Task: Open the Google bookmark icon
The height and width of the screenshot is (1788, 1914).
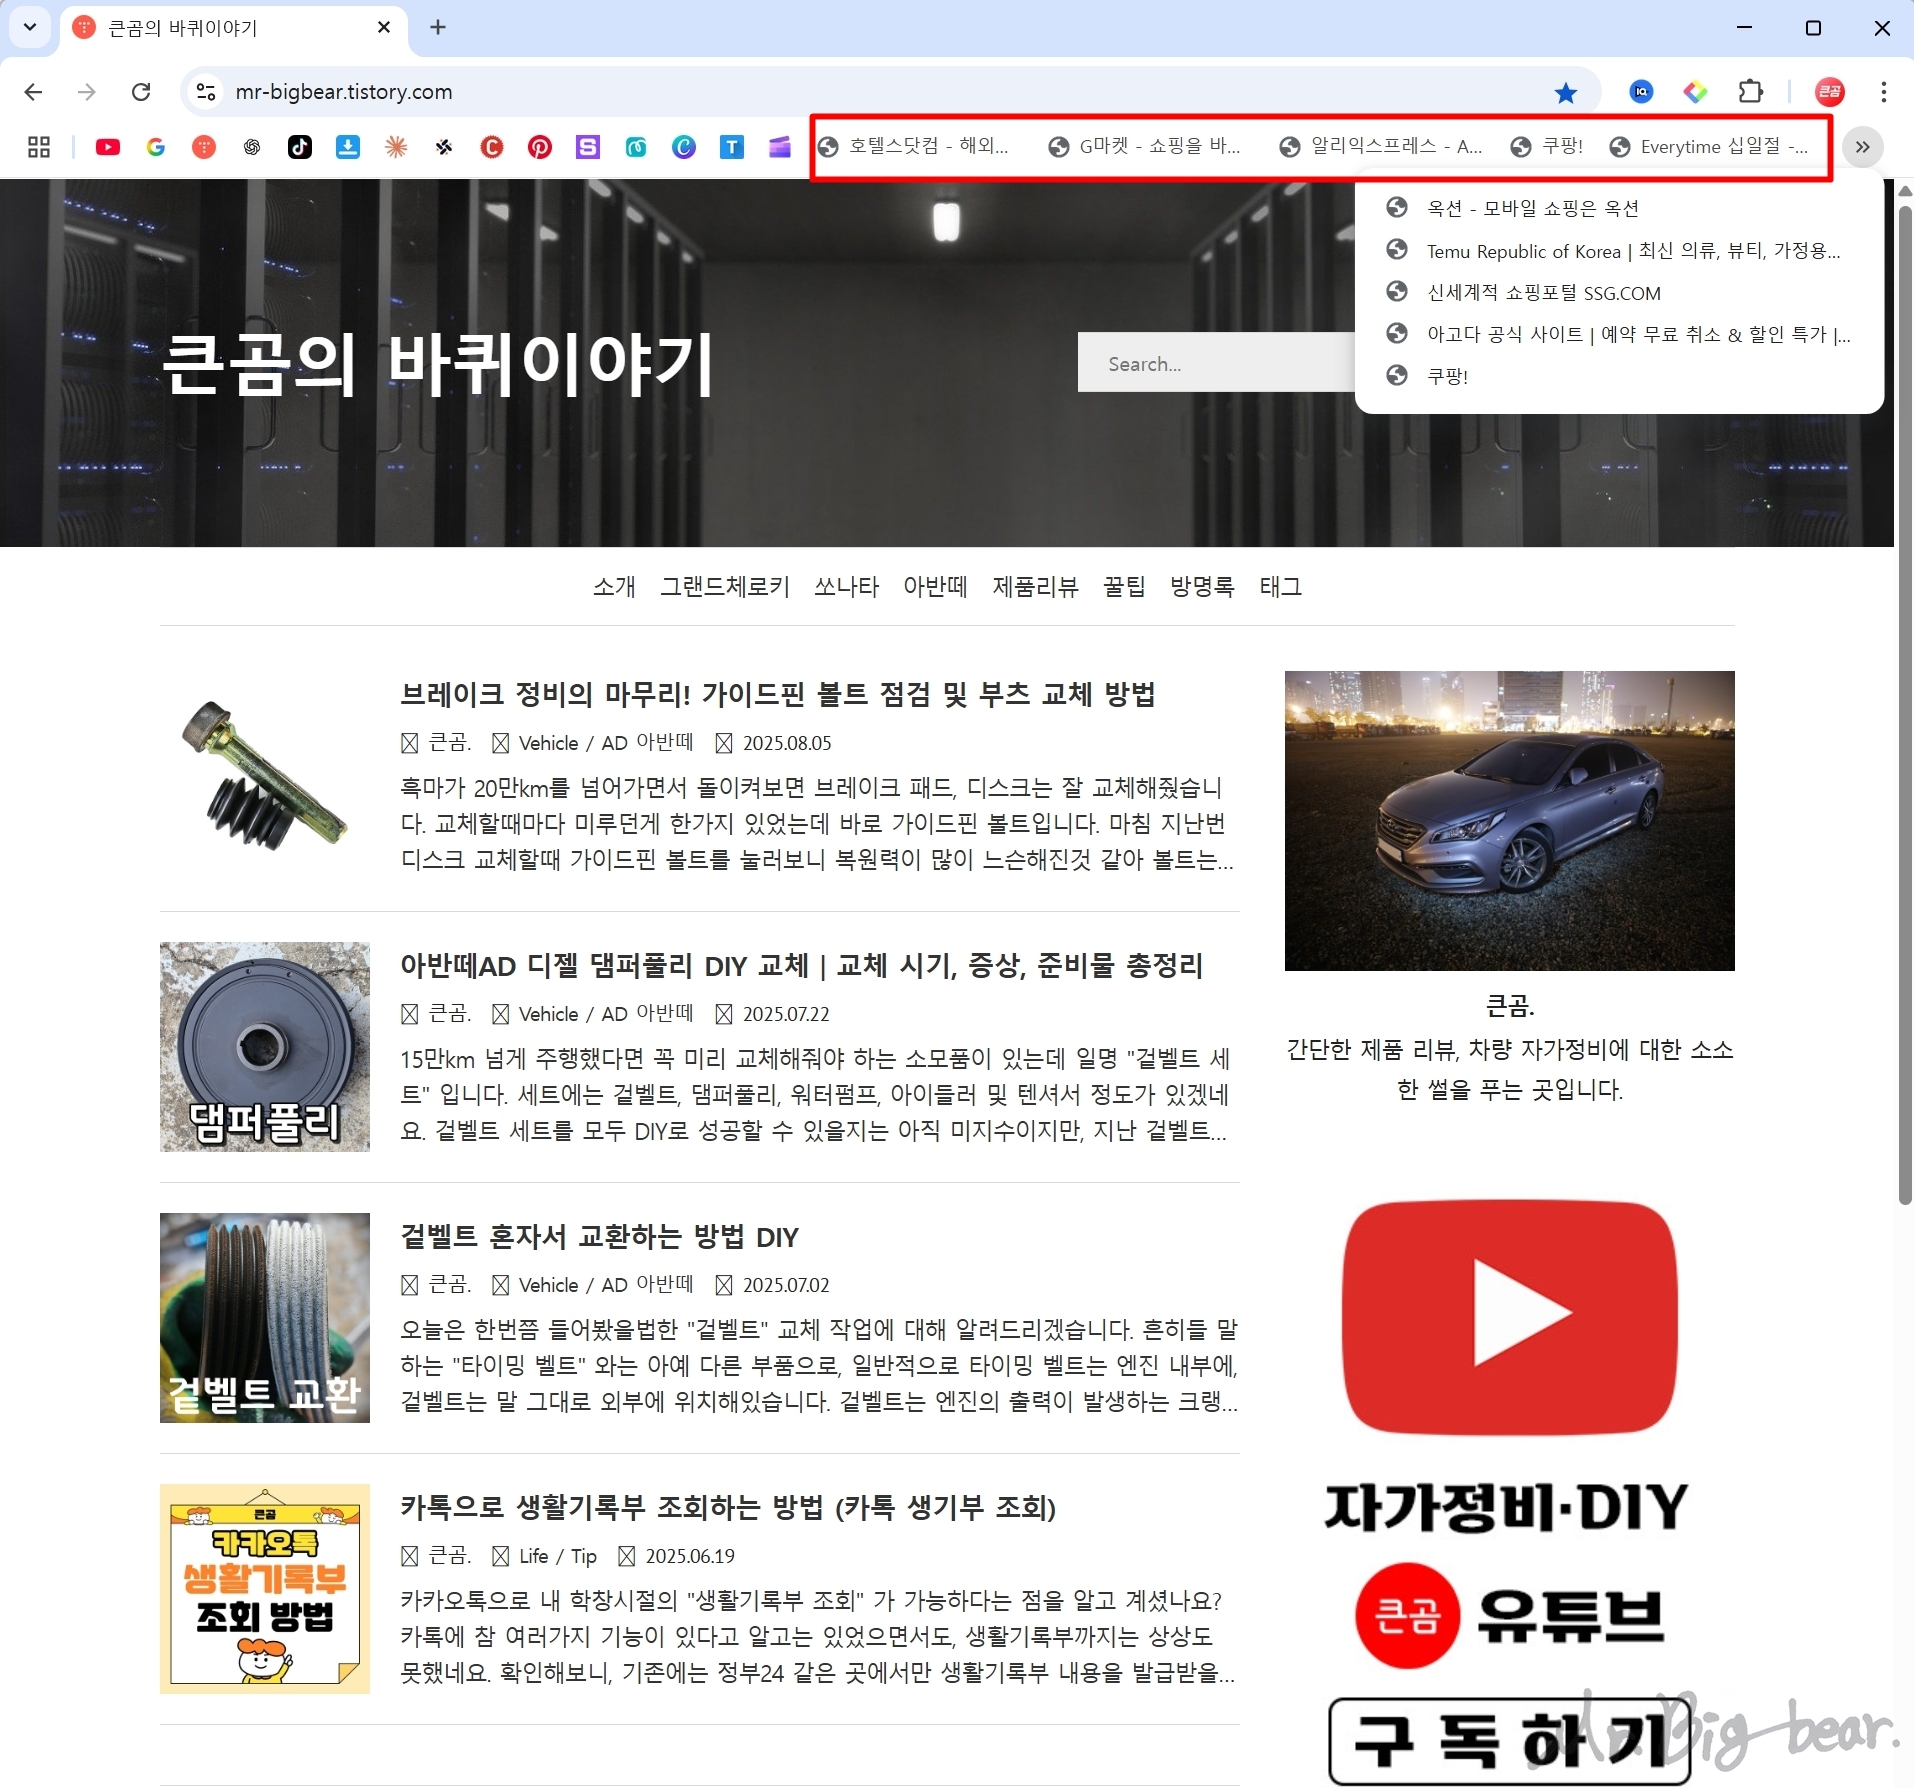Action: point(156,147)
